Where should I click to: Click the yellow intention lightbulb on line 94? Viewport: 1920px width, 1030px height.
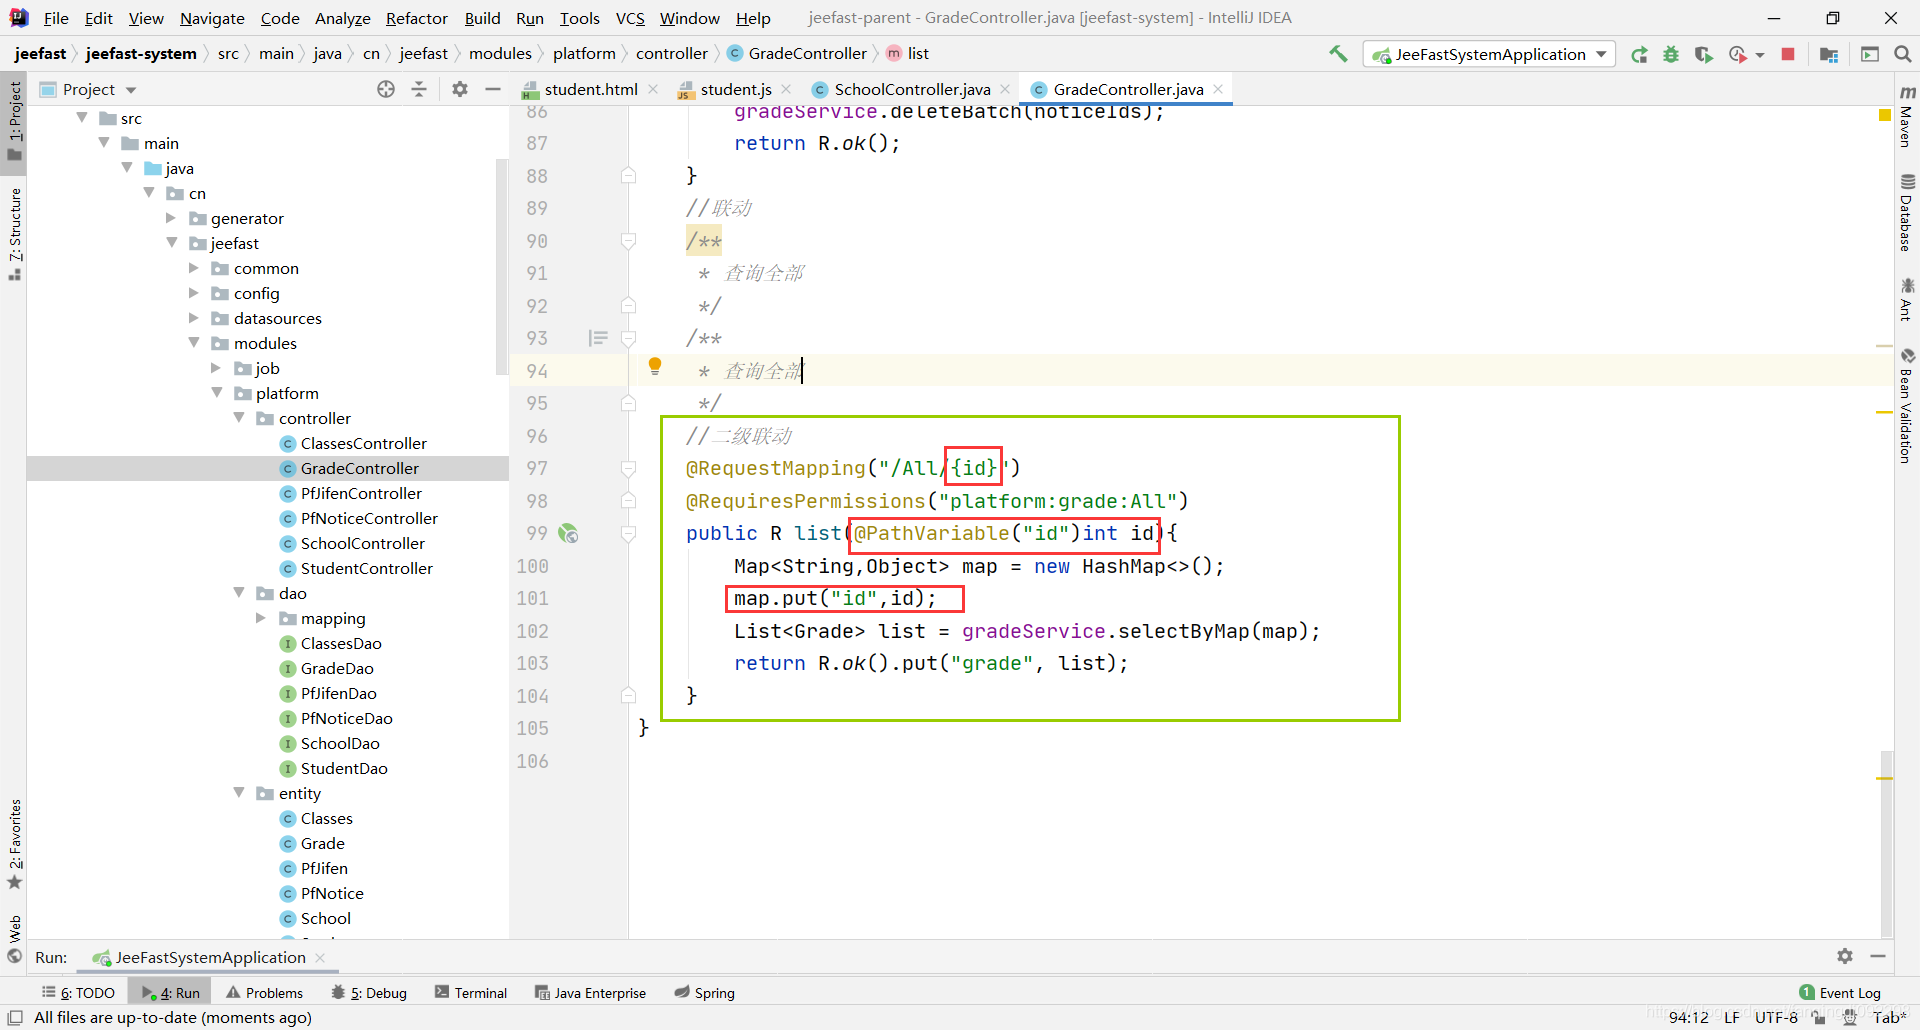point(655,366)
